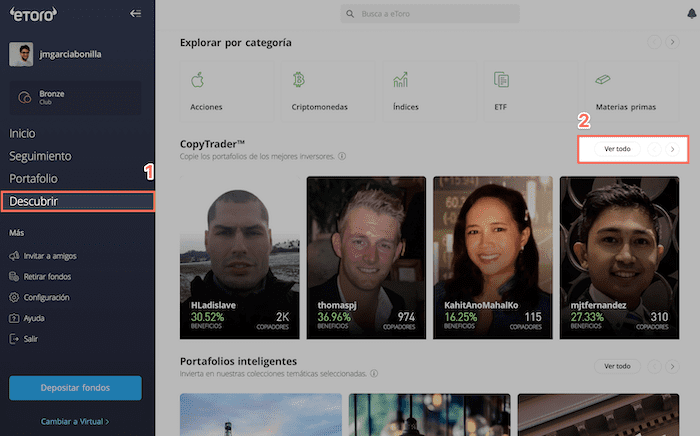Click the ETF documents icon
The image size is (700, 436).
(501, 79)
